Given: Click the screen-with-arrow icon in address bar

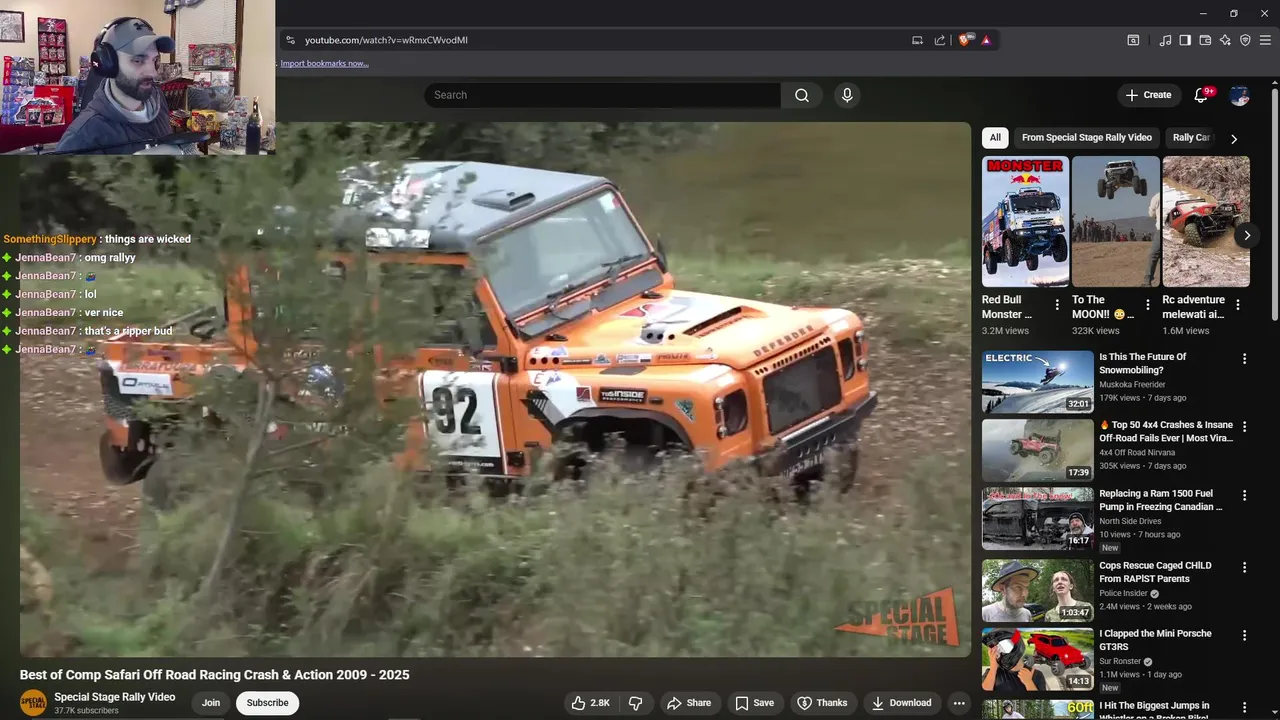Looking at the screenshot, I should point(917,40).
